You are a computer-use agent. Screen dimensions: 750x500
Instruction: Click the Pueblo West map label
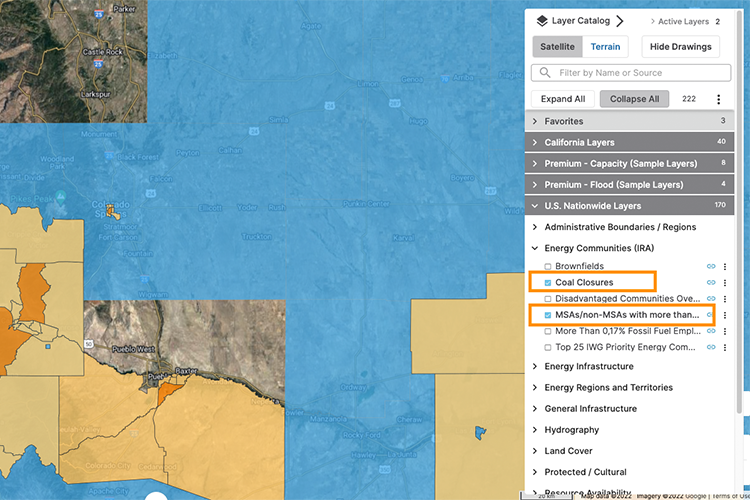click(133, 349)
